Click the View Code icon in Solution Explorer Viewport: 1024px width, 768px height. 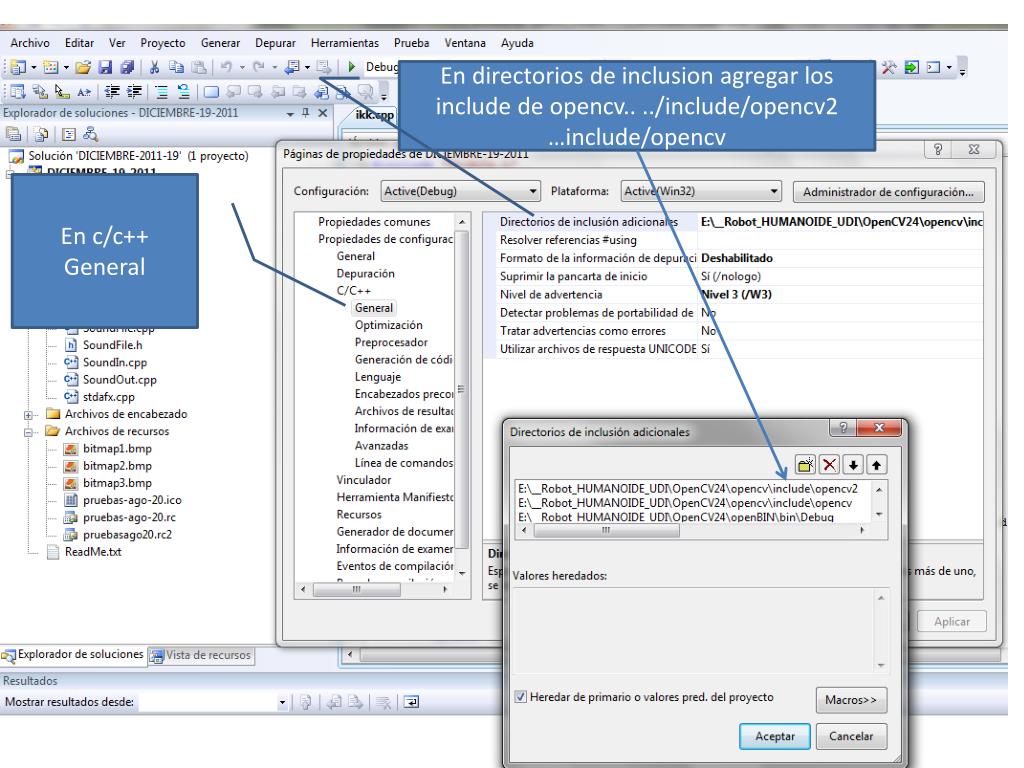(x=69, y=135)
